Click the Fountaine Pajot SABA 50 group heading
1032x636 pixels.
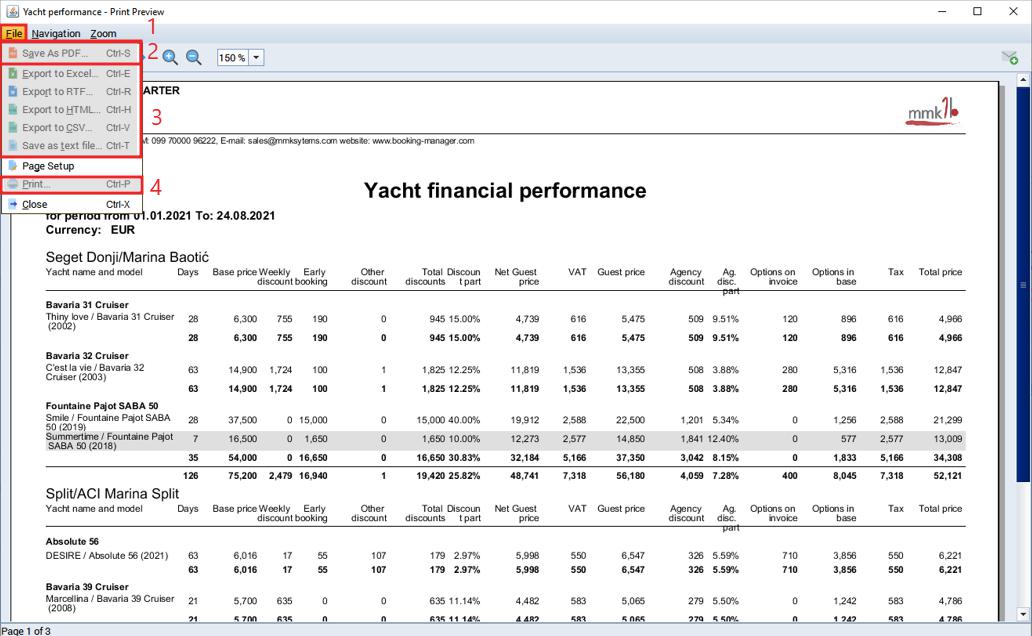click(102, 406)
